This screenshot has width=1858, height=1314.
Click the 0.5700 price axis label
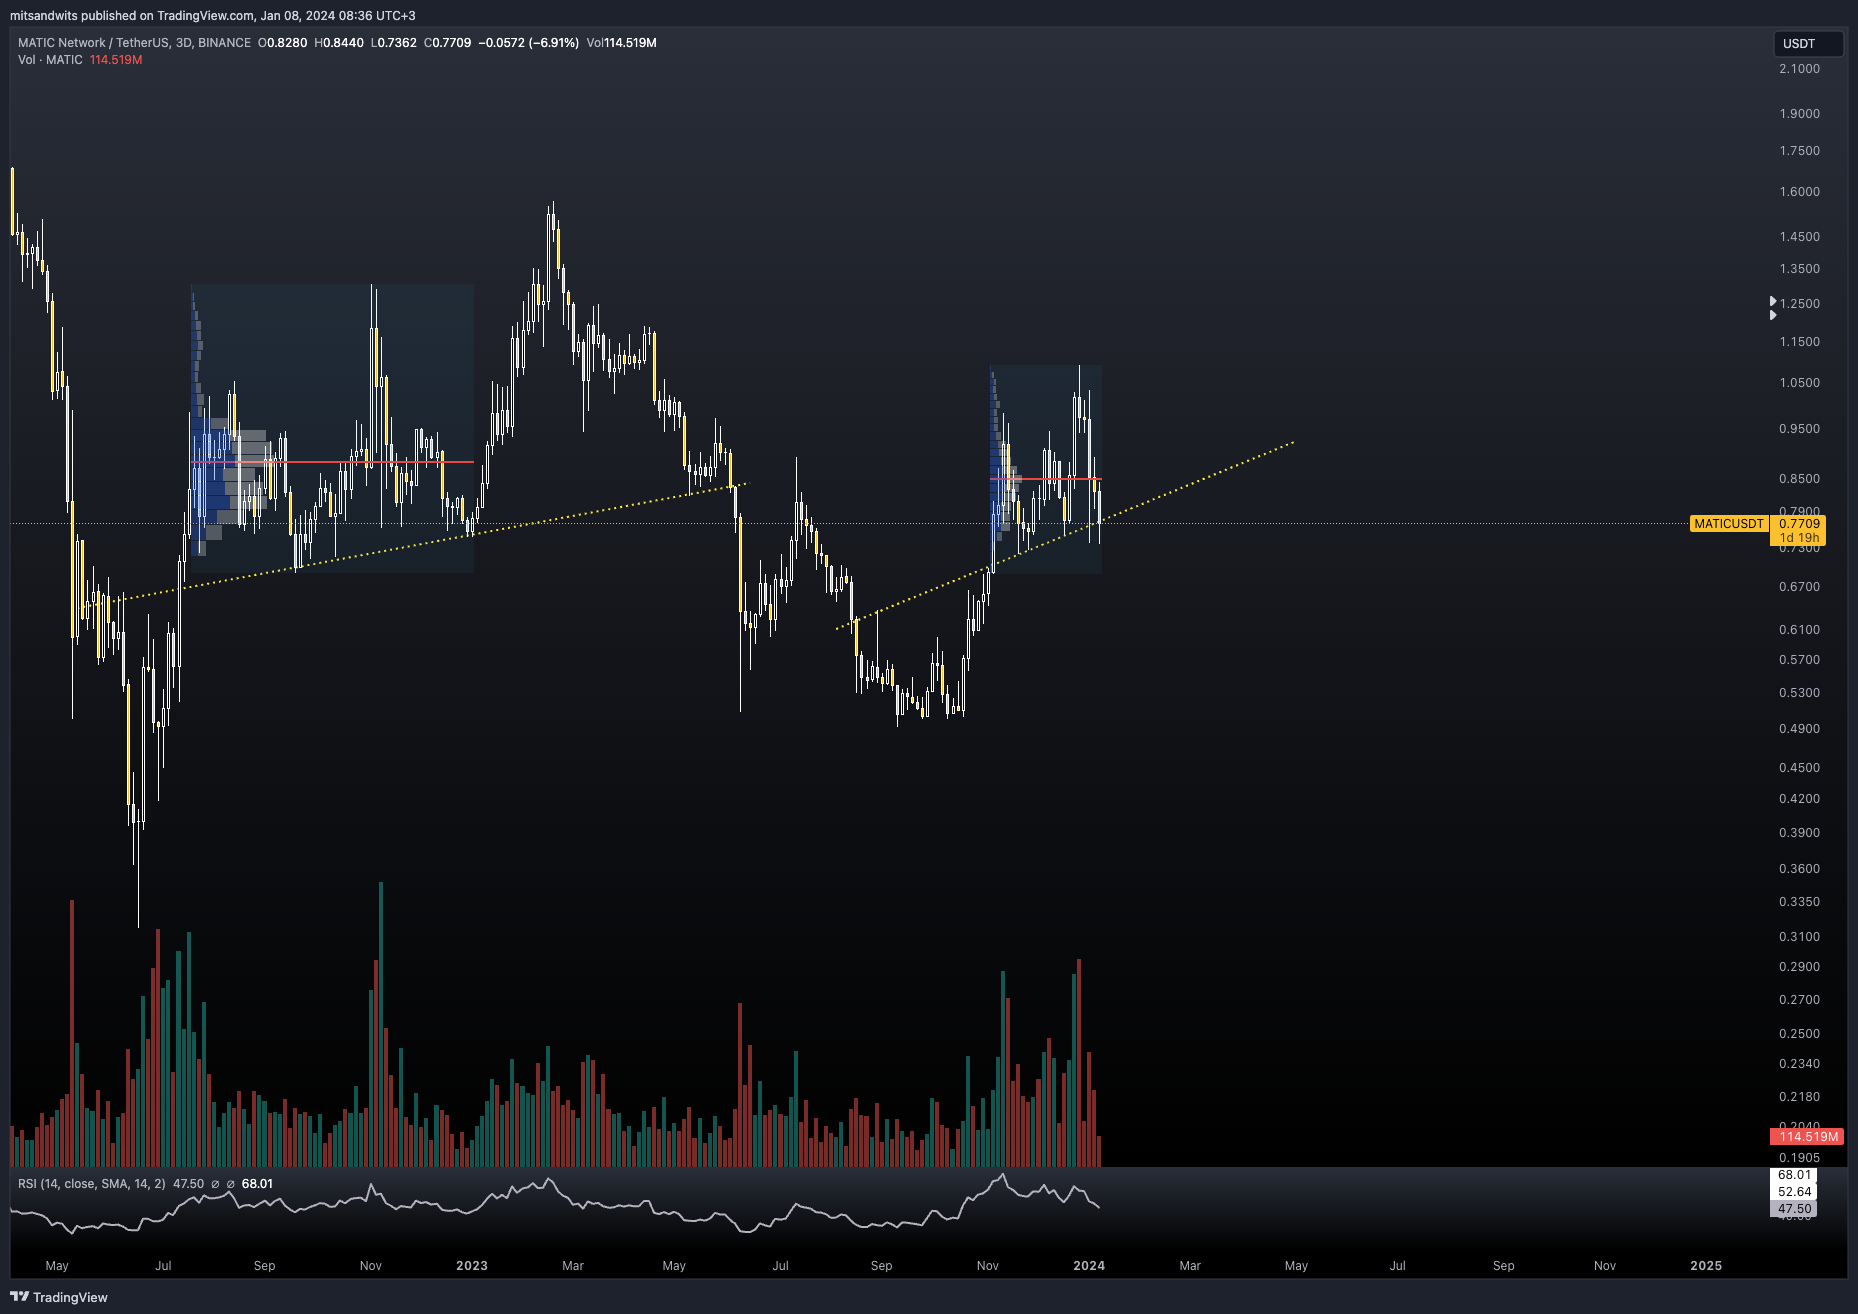coord(1799,660)
